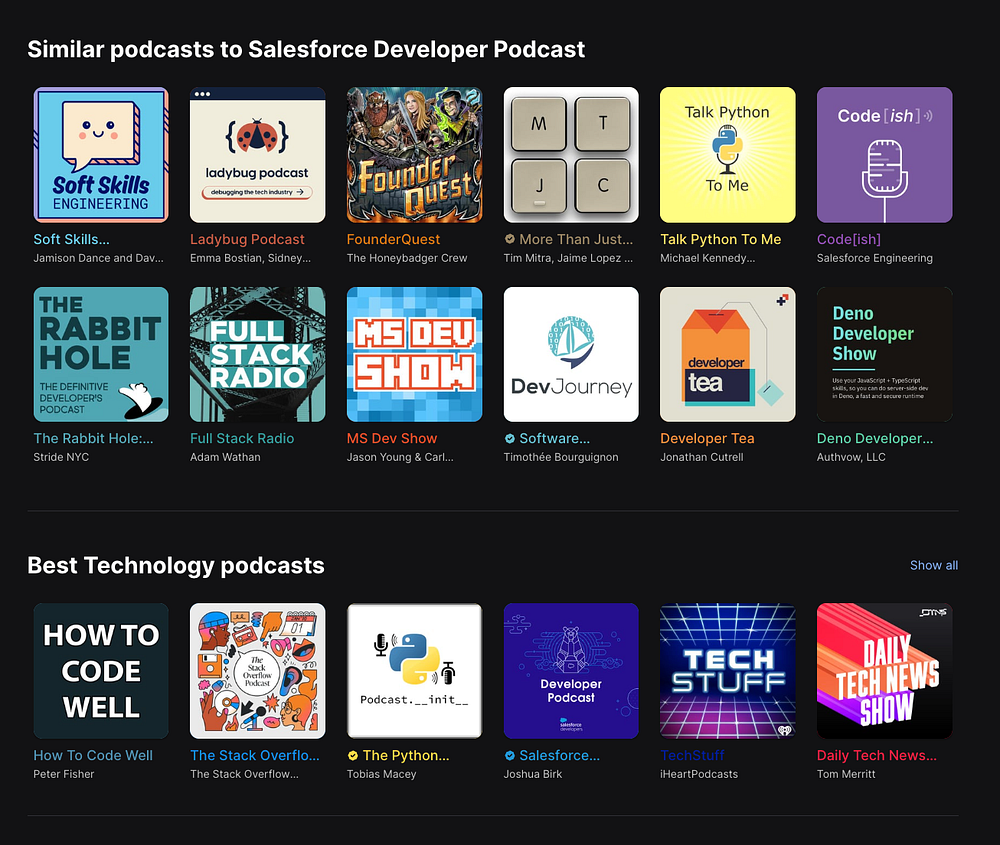The image size is (1000, 845).
Task: Show all Best Technology podcasts
Action: (934, 565)
